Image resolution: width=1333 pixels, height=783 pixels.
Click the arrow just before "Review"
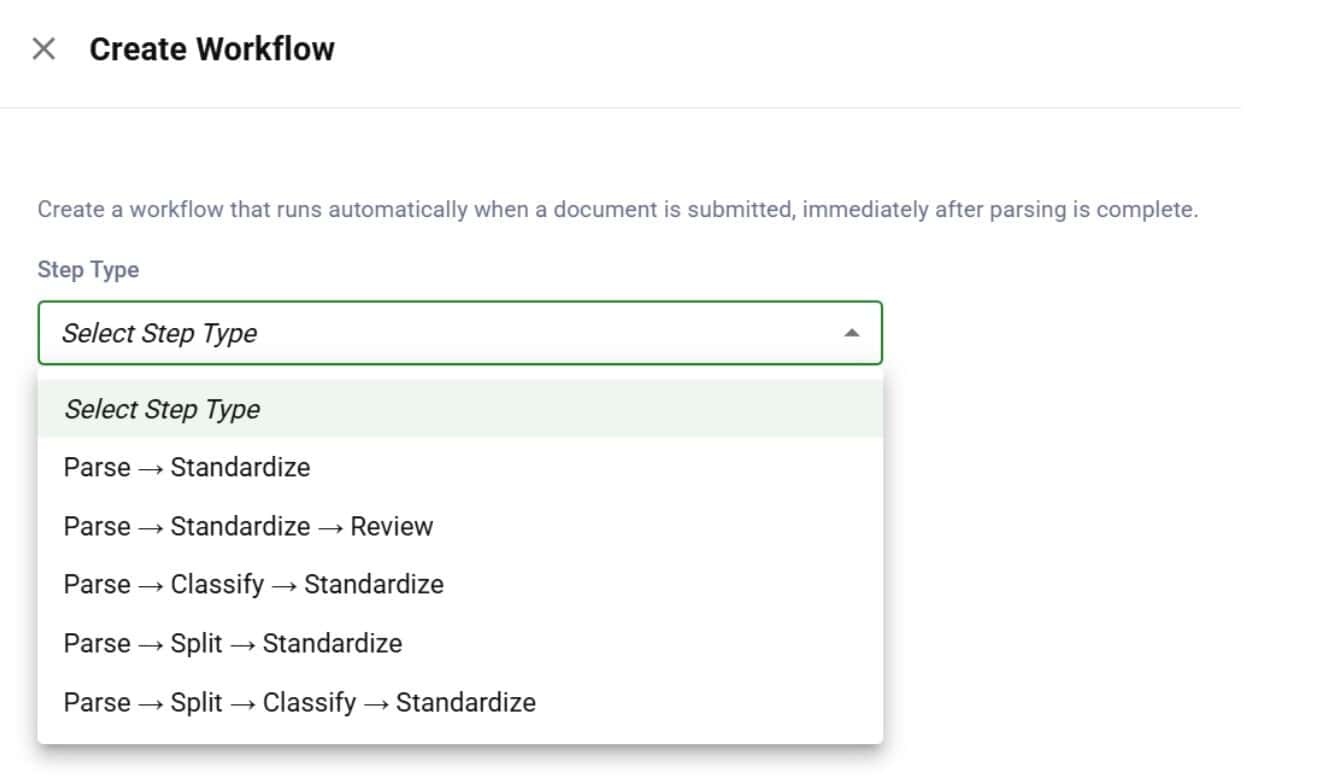pos(330,526)
